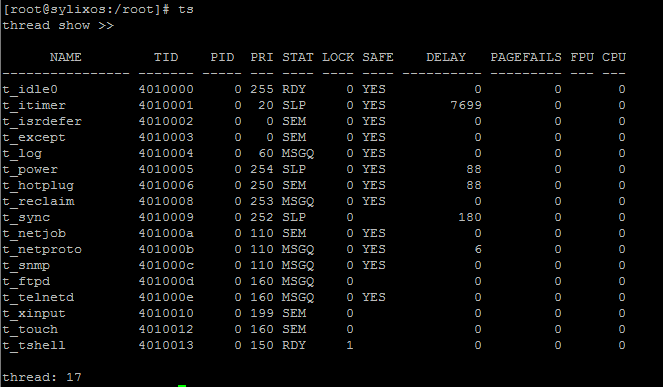
Task: Select the t_power thread name
Action: [x=30, y=170]
